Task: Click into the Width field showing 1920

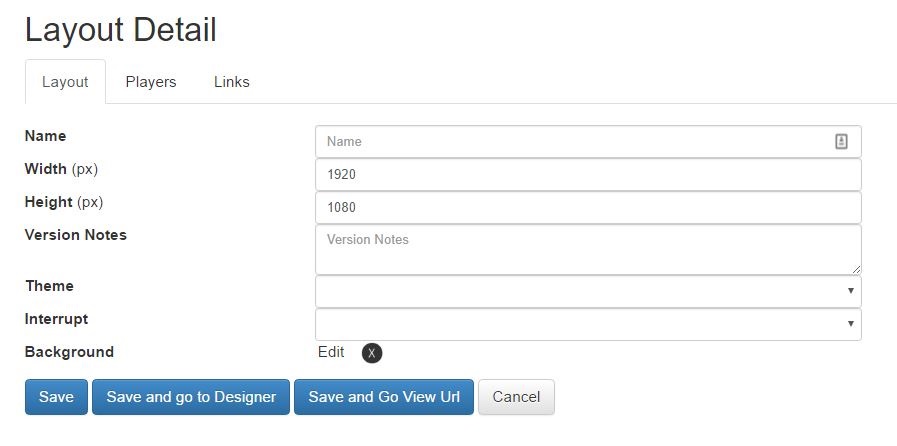Action: (588, 174)
